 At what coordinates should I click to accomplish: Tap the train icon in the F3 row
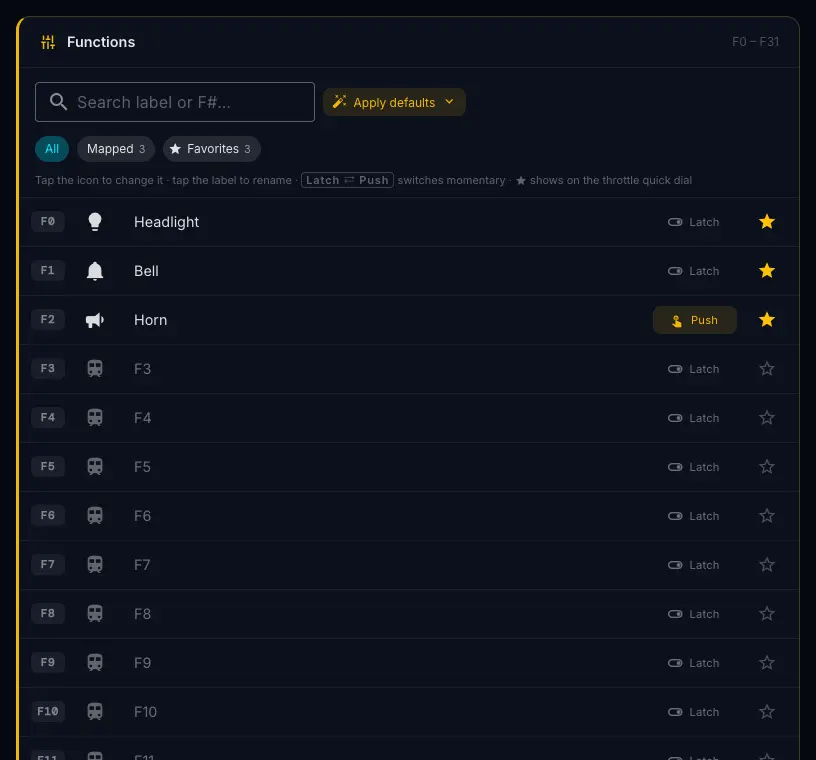(95, 369)
